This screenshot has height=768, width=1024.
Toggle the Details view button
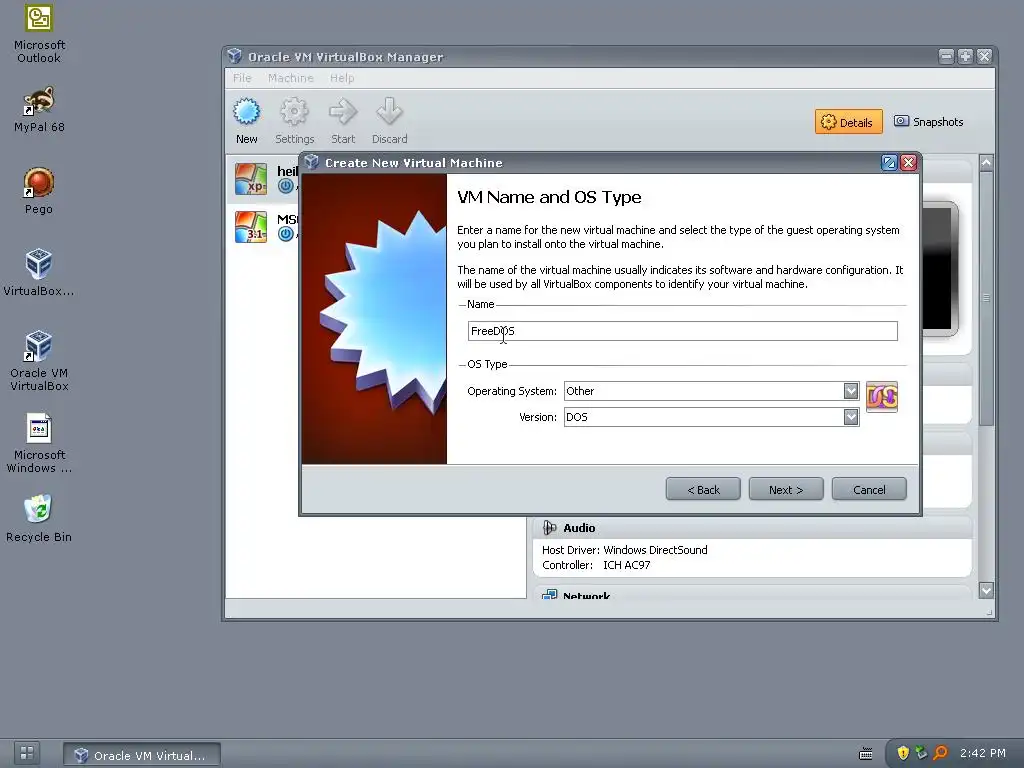[848, 122]
